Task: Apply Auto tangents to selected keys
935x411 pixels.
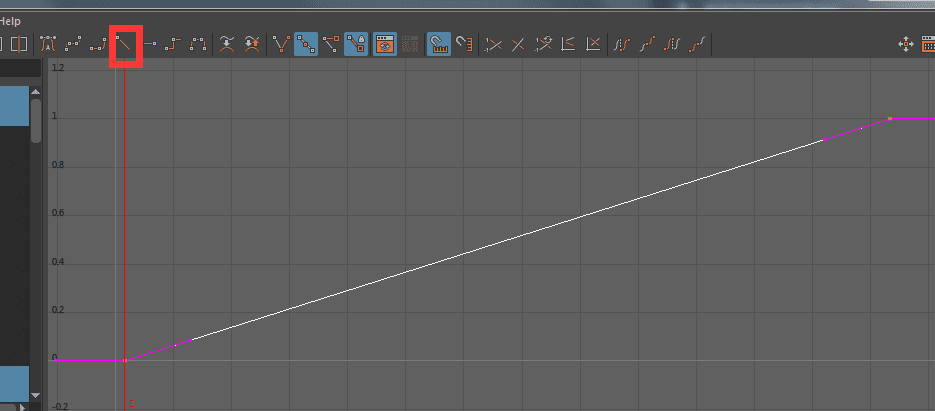Action: (48, 44)
